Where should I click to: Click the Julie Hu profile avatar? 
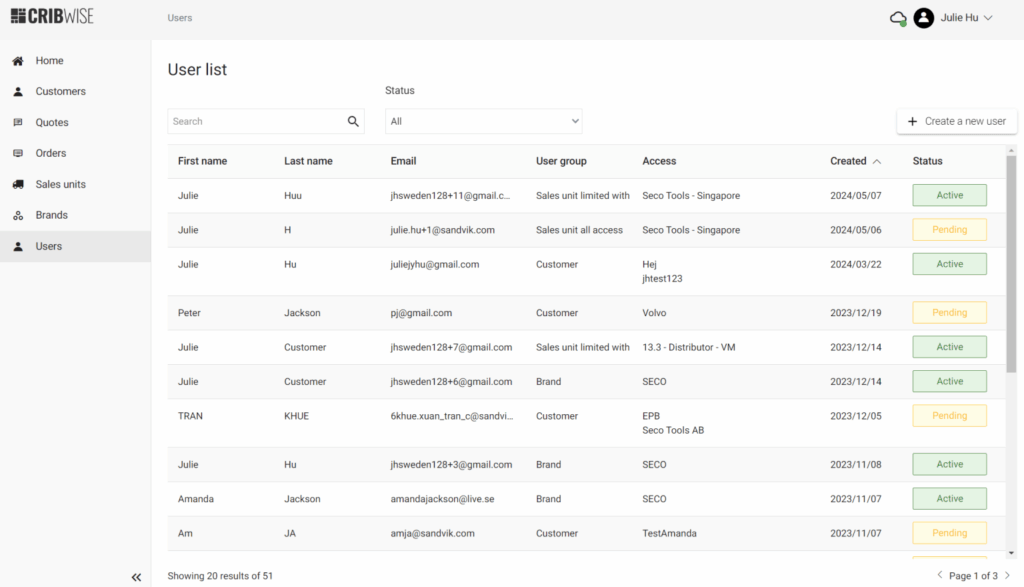(x=924, y=18)
